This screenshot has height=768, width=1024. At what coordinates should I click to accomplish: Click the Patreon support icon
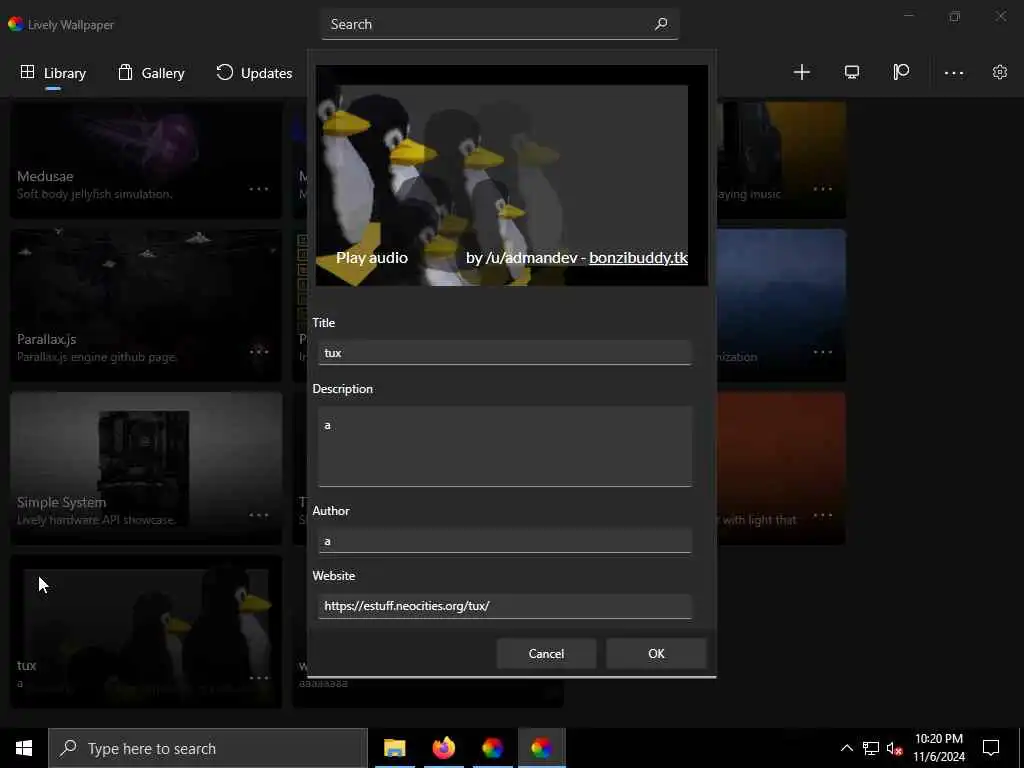click(x=901, y=72)
